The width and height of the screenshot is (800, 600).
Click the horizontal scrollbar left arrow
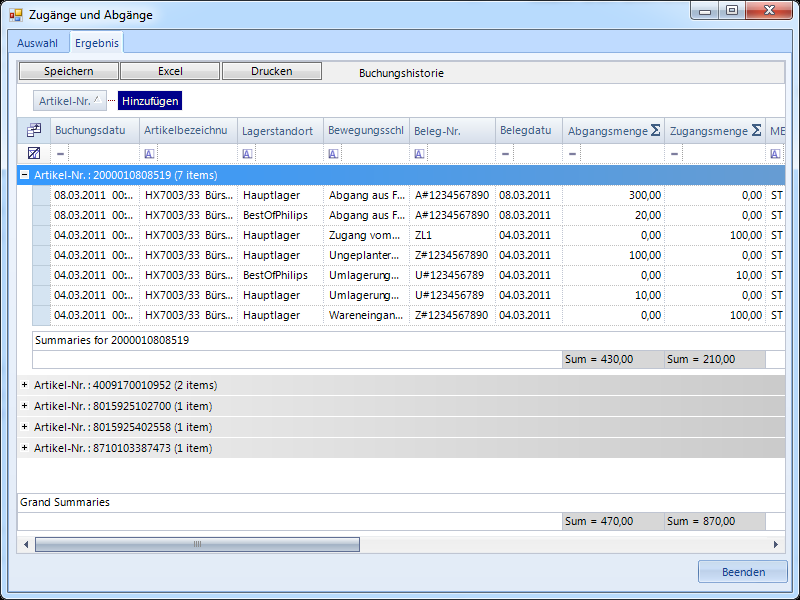tap(26, 544)
